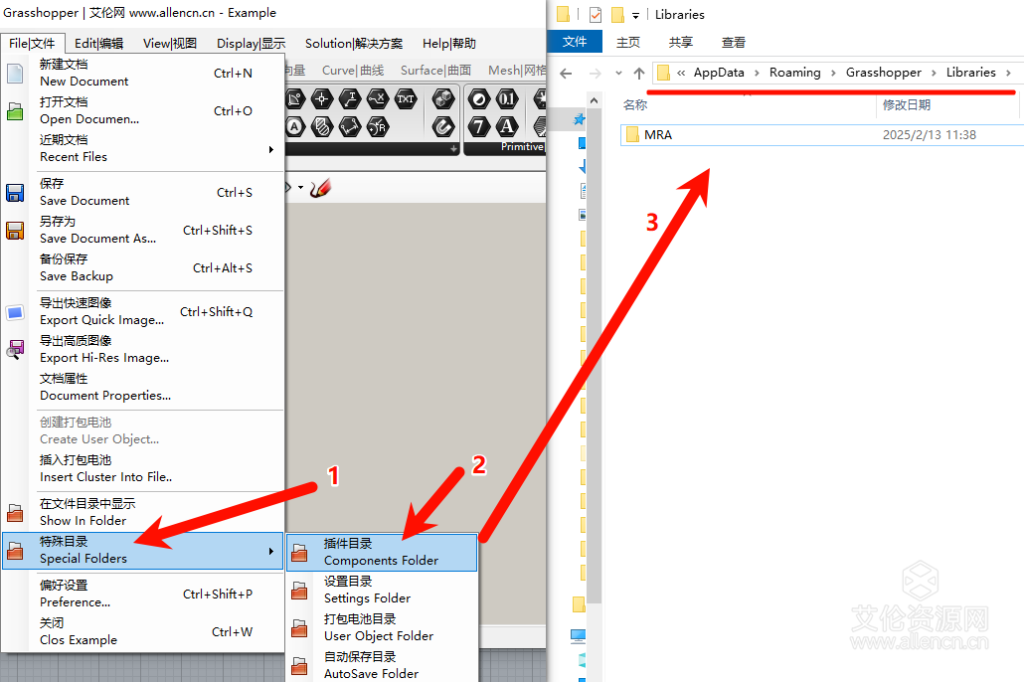Viewport: 1024px width, 682px height.
Task: Expand the params panel dropdown arrow
Action: point(453,149)
